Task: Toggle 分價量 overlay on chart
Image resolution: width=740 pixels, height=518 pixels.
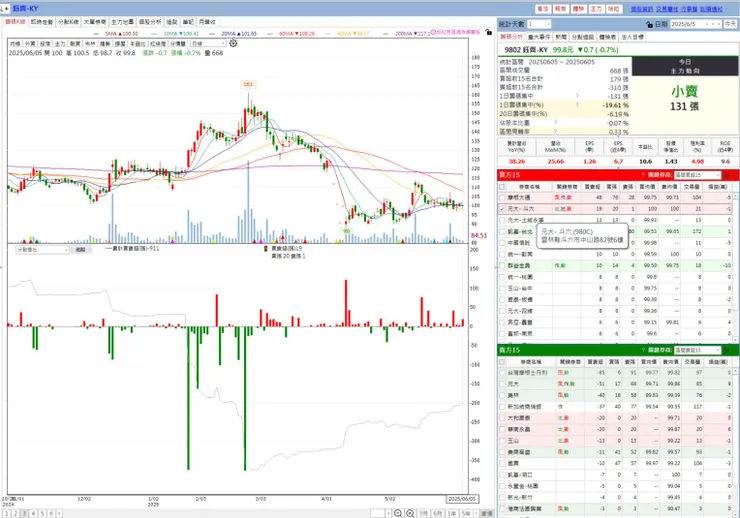Action: [x=178, y=44]
